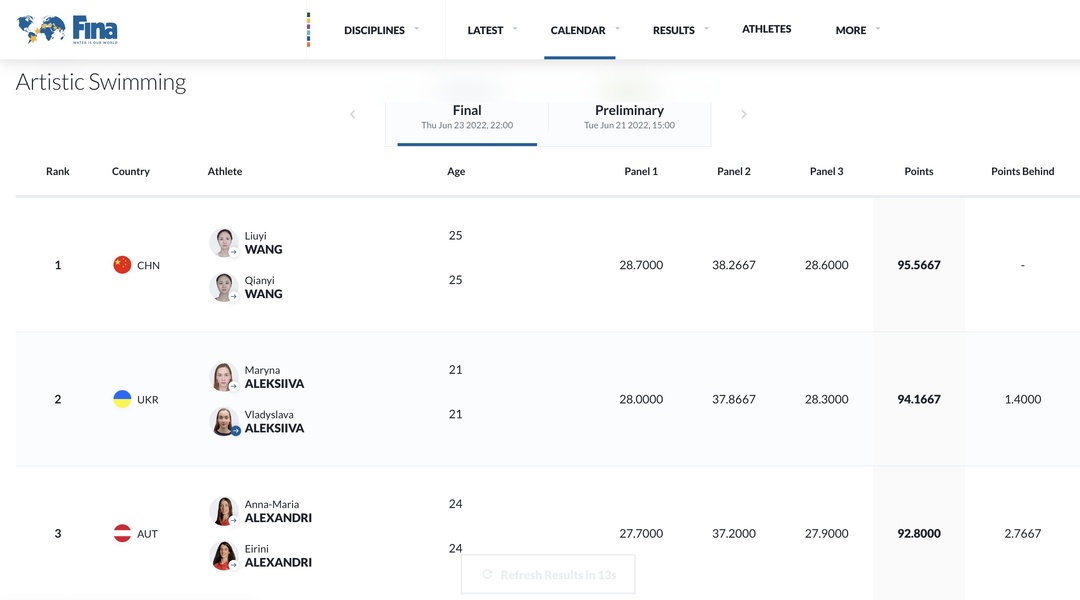1080x600 pixels.
Task: Open Liuyi Wang's profile photo
Action: pos(223,242)
